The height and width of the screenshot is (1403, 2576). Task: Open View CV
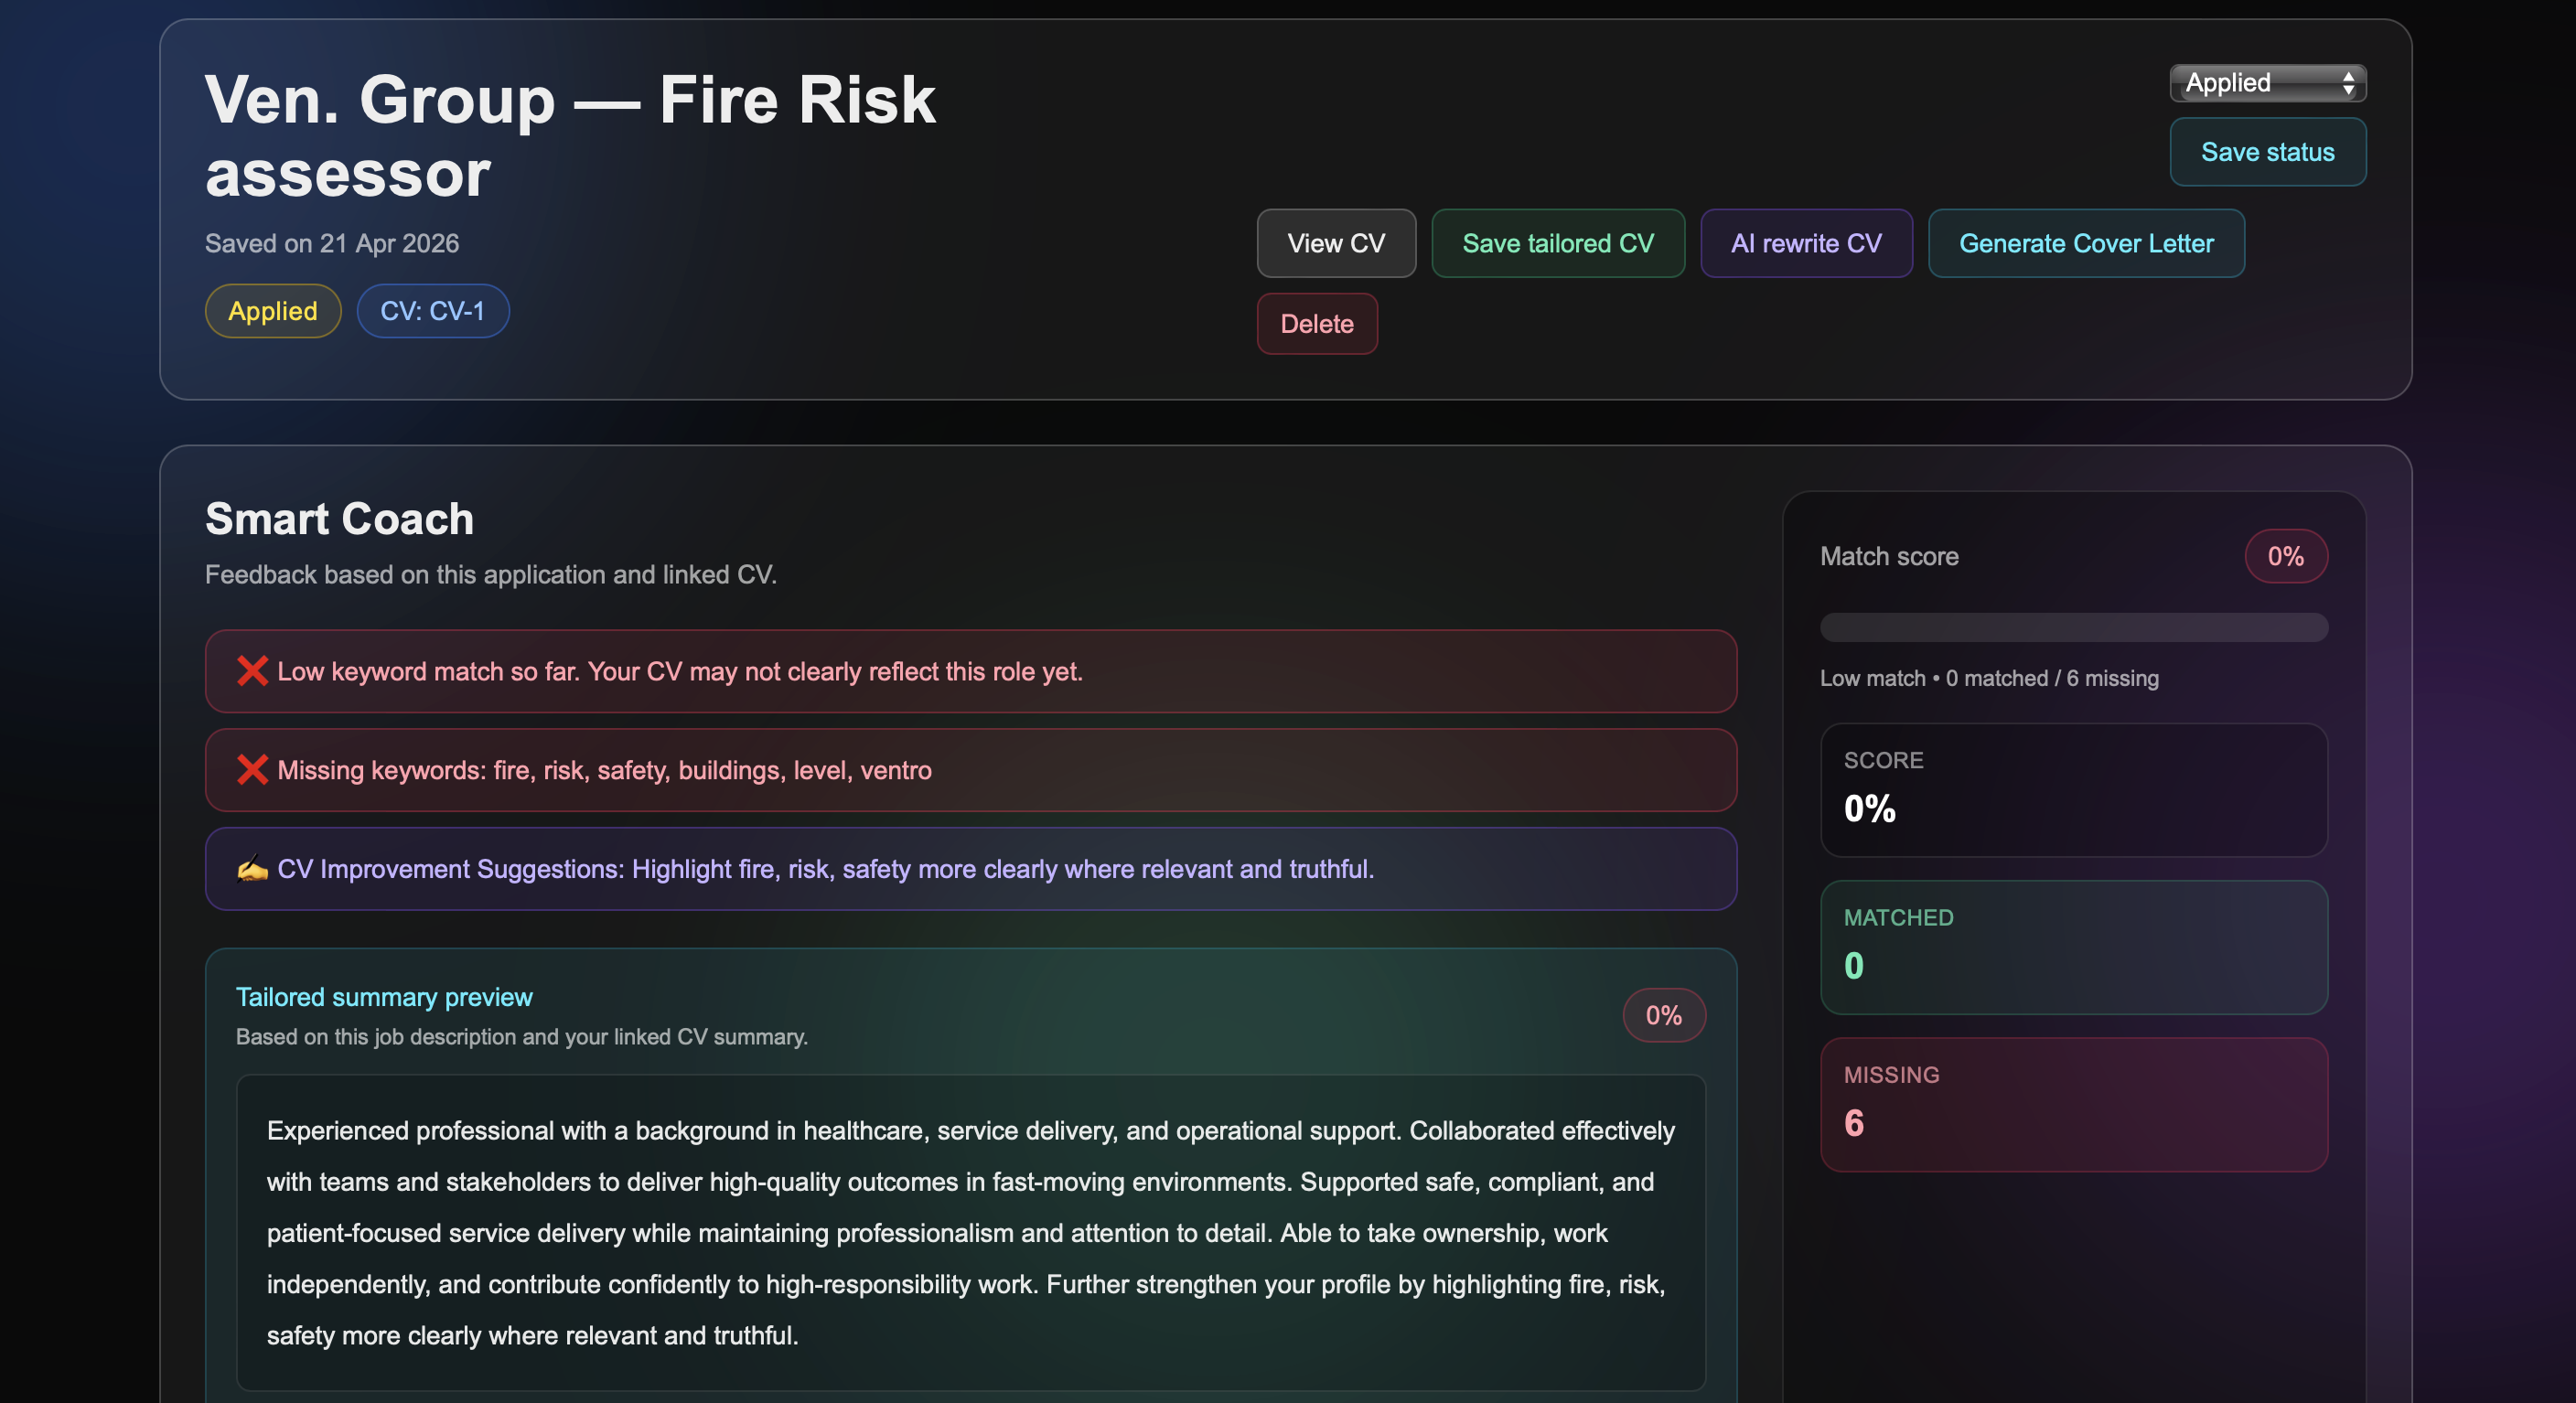(x=1336, y=243)
